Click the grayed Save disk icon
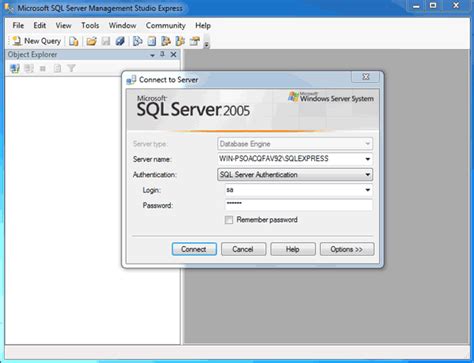 [x=106, y=41]
